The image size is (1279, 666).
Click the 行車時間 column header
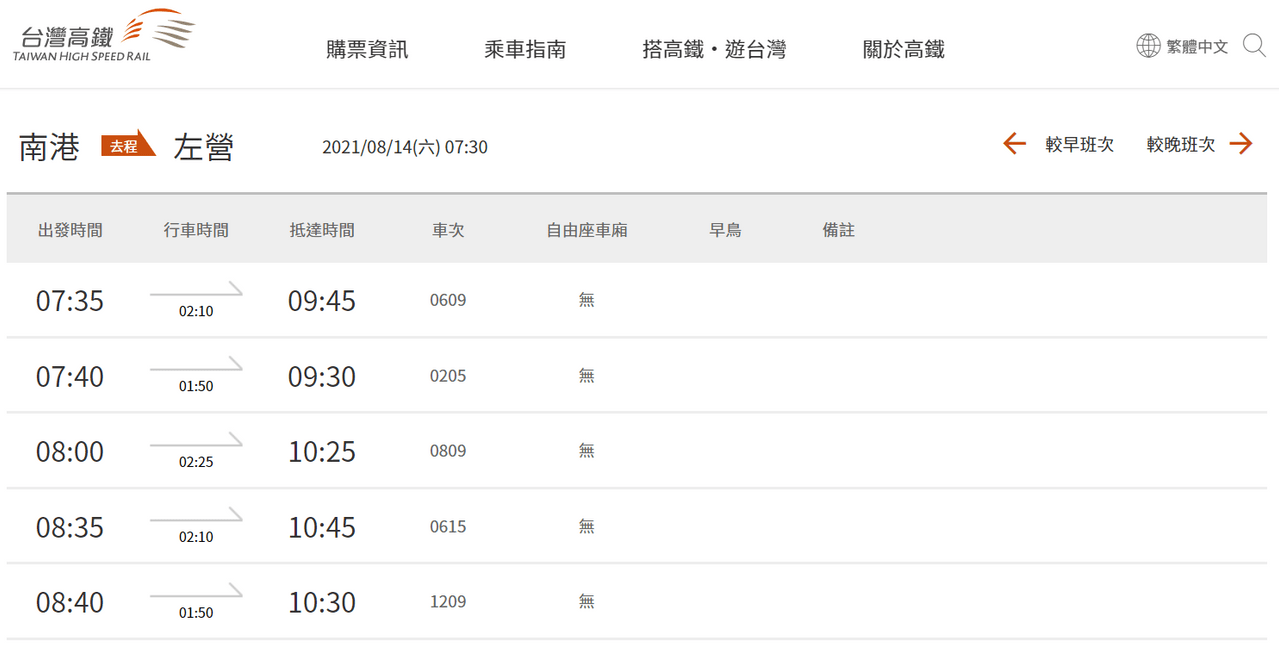click(196, 230)
